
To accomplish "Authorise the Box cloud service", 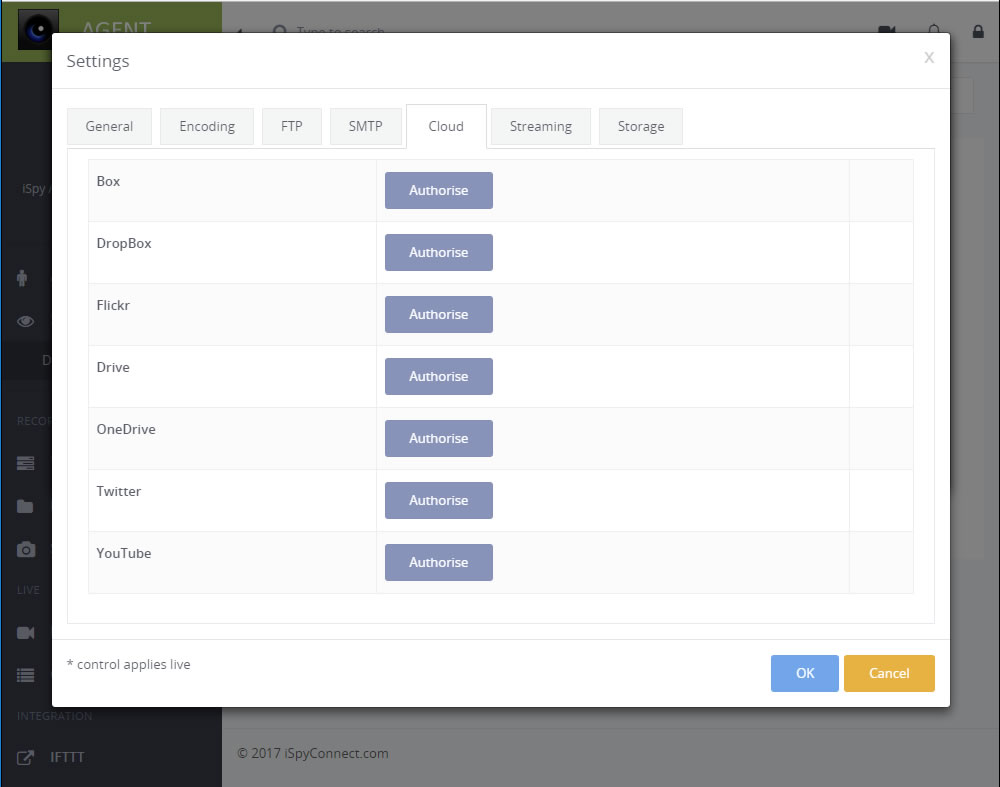I will [x=439, y=190].
